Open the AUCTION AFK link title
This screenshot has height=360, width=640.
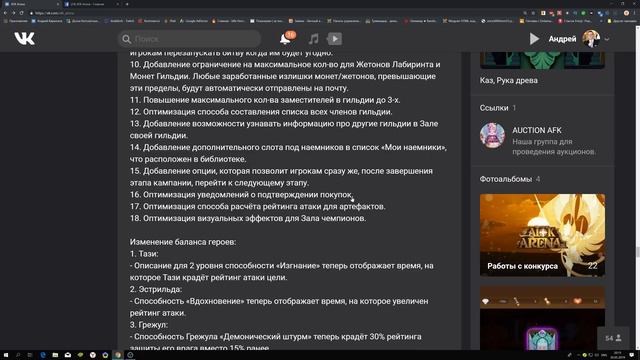[537, 130]
